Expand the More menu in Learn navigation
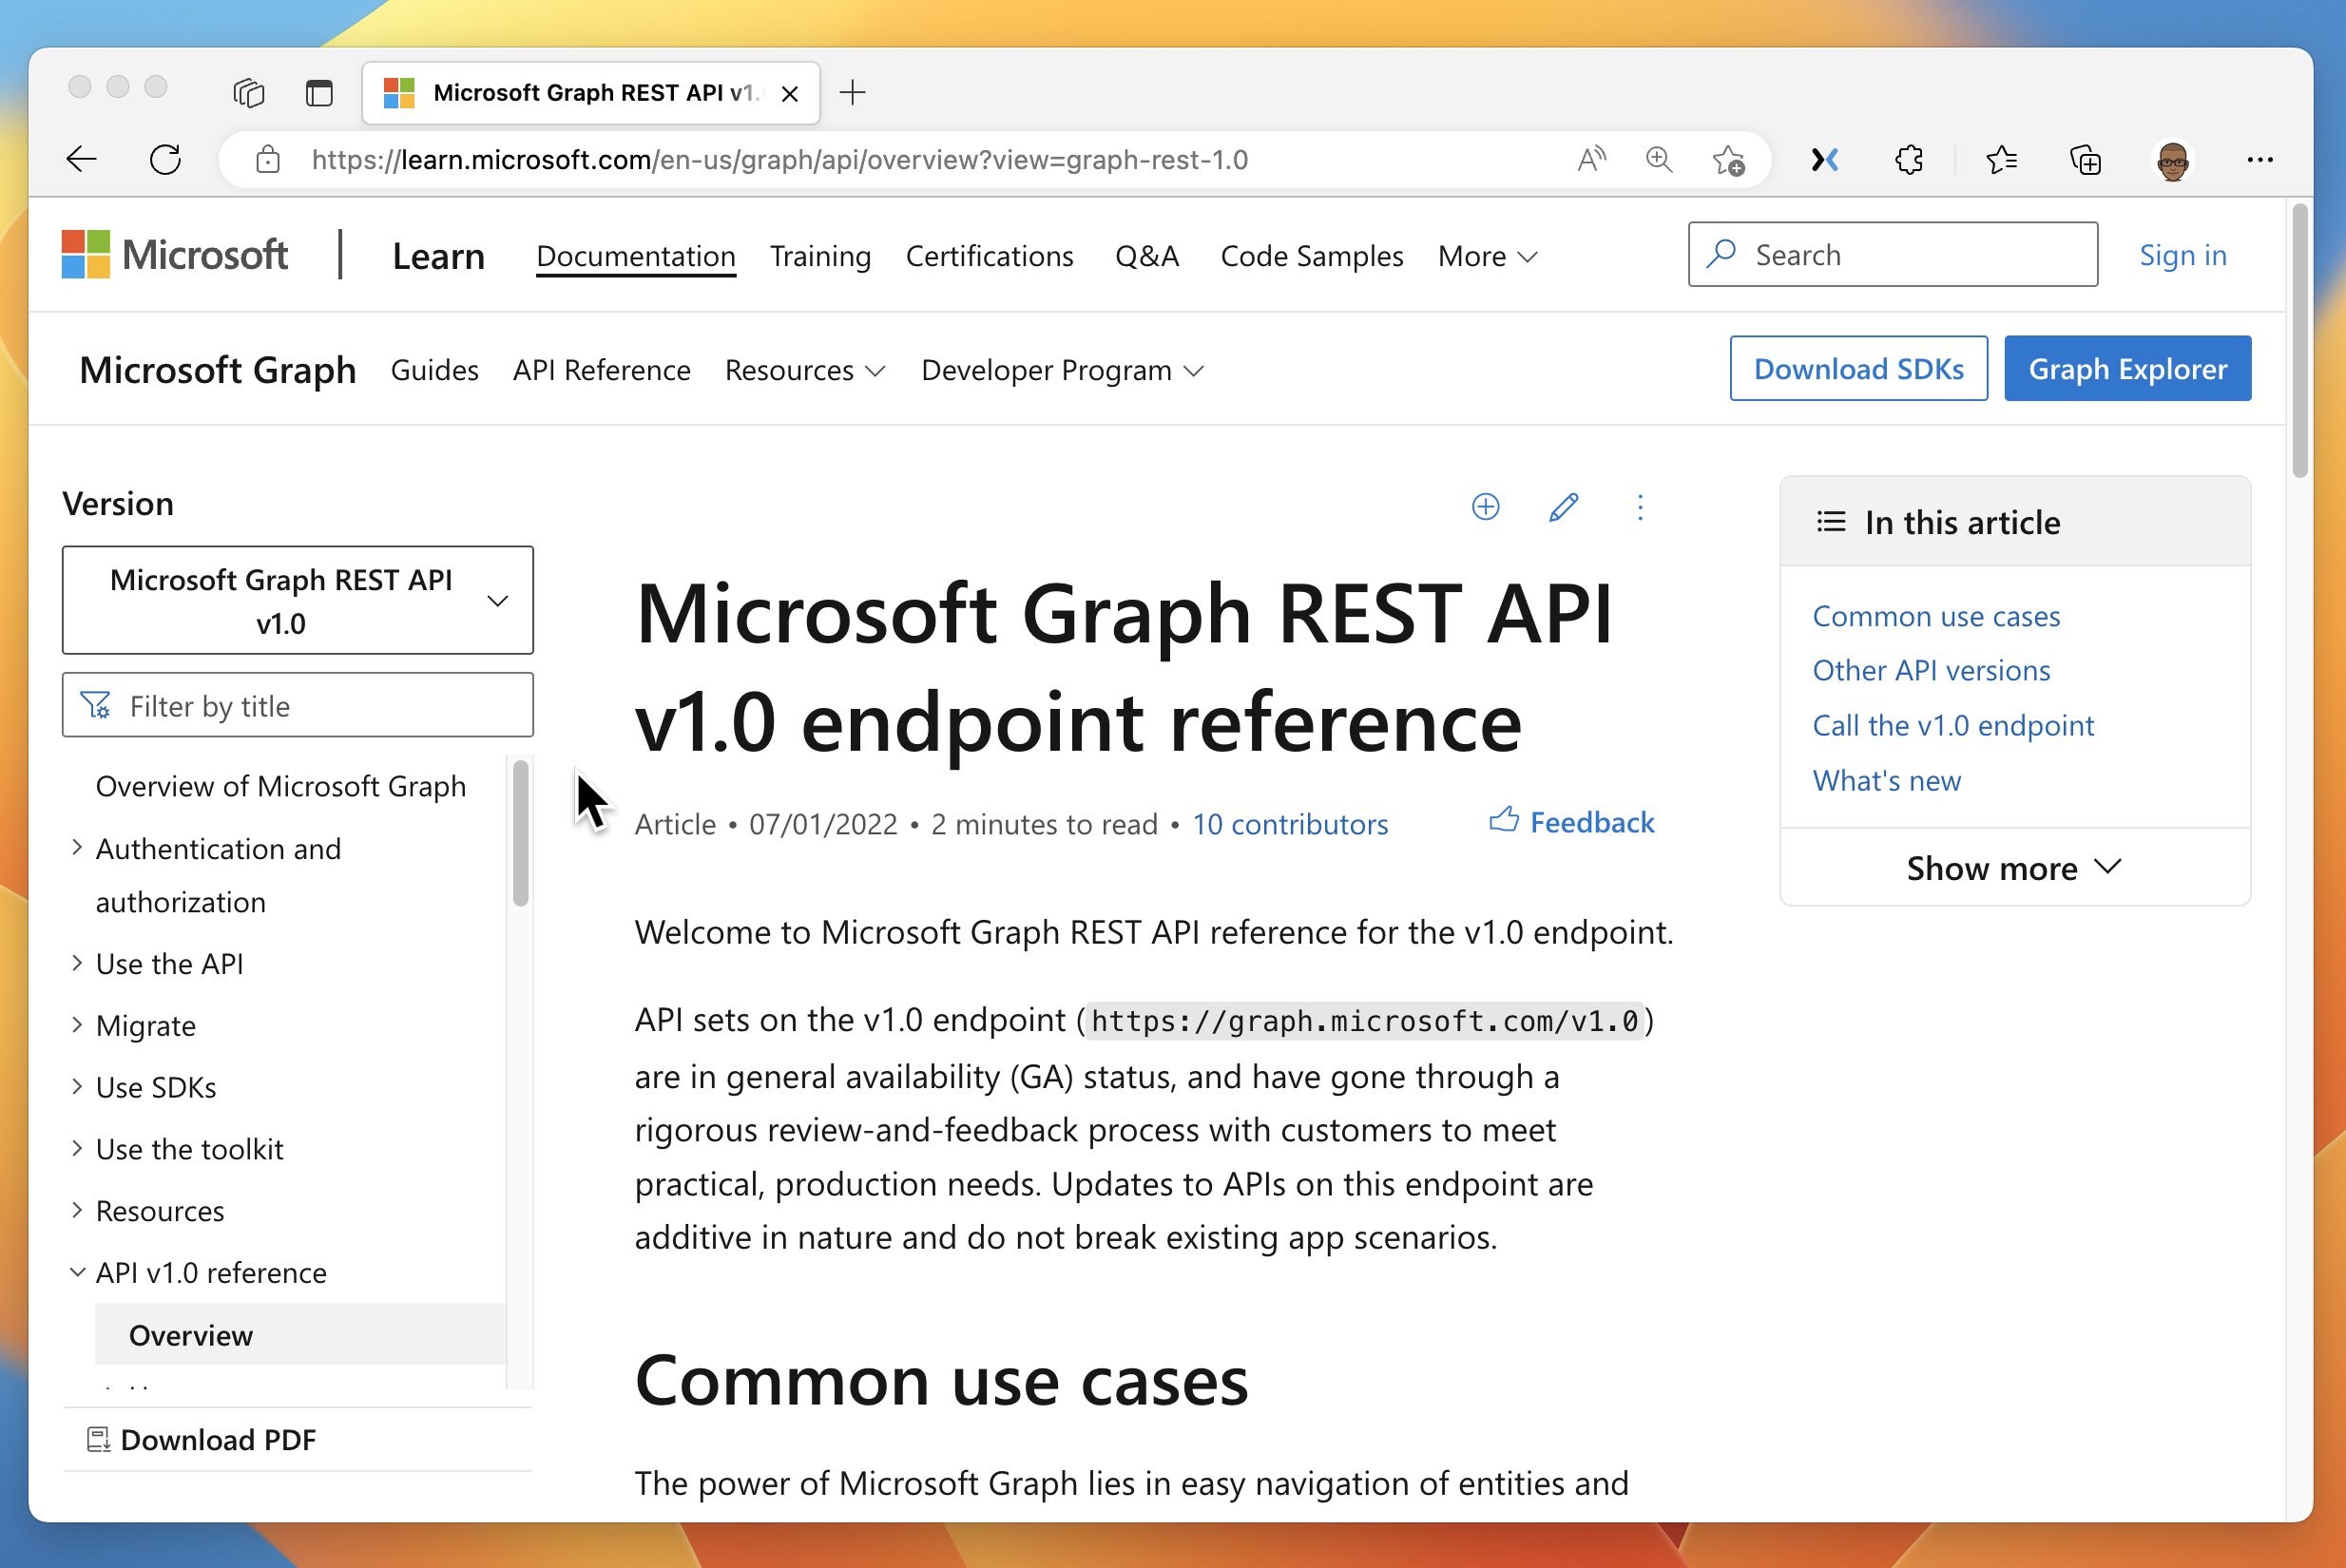Screen dimensions: 2346x1568 coord(1487,256)
